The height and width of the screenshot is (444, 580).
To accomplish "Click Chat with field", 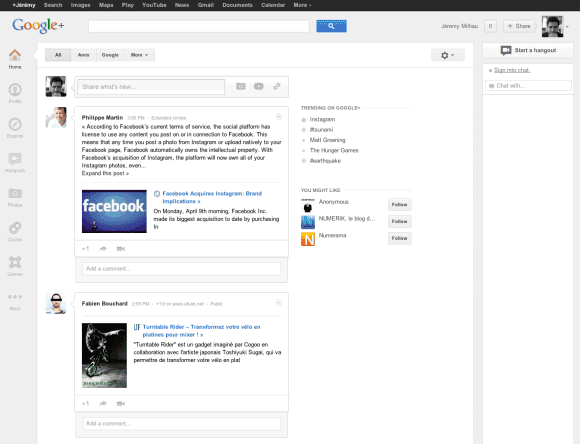I will click(x=528, y=86).
